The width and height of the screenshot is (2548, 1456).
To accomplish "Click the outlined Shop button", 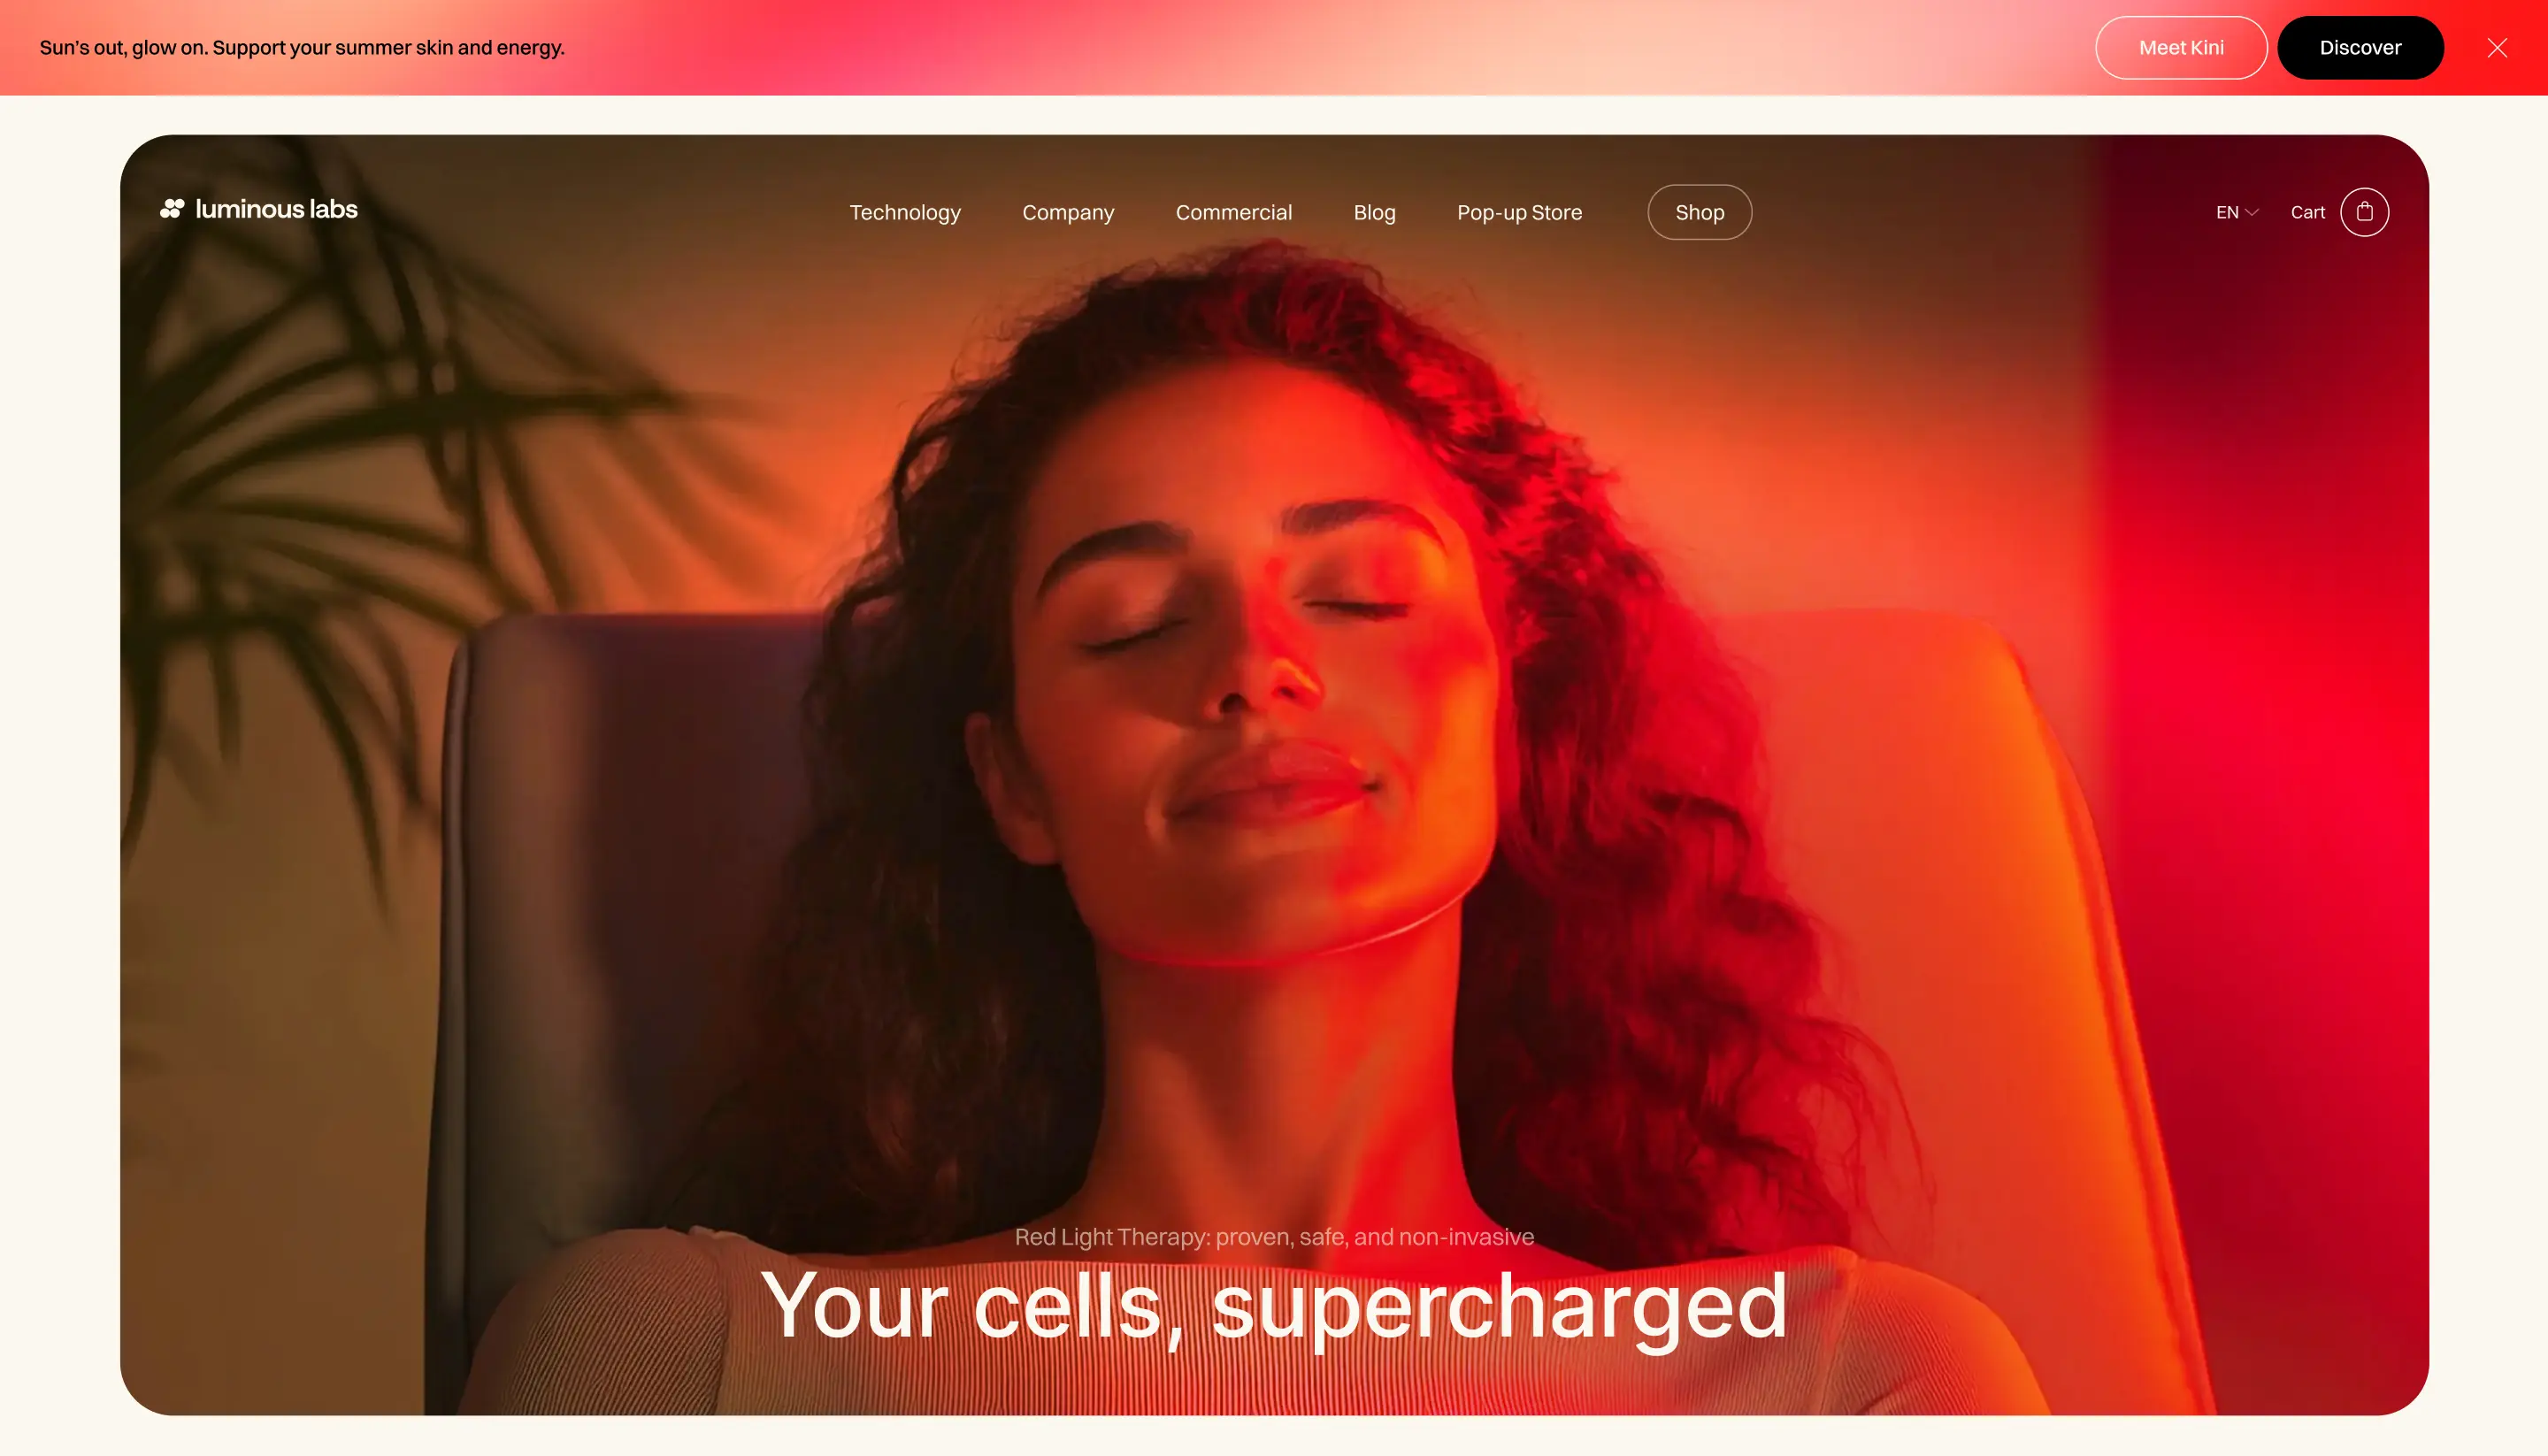I will pos(1699,212).
